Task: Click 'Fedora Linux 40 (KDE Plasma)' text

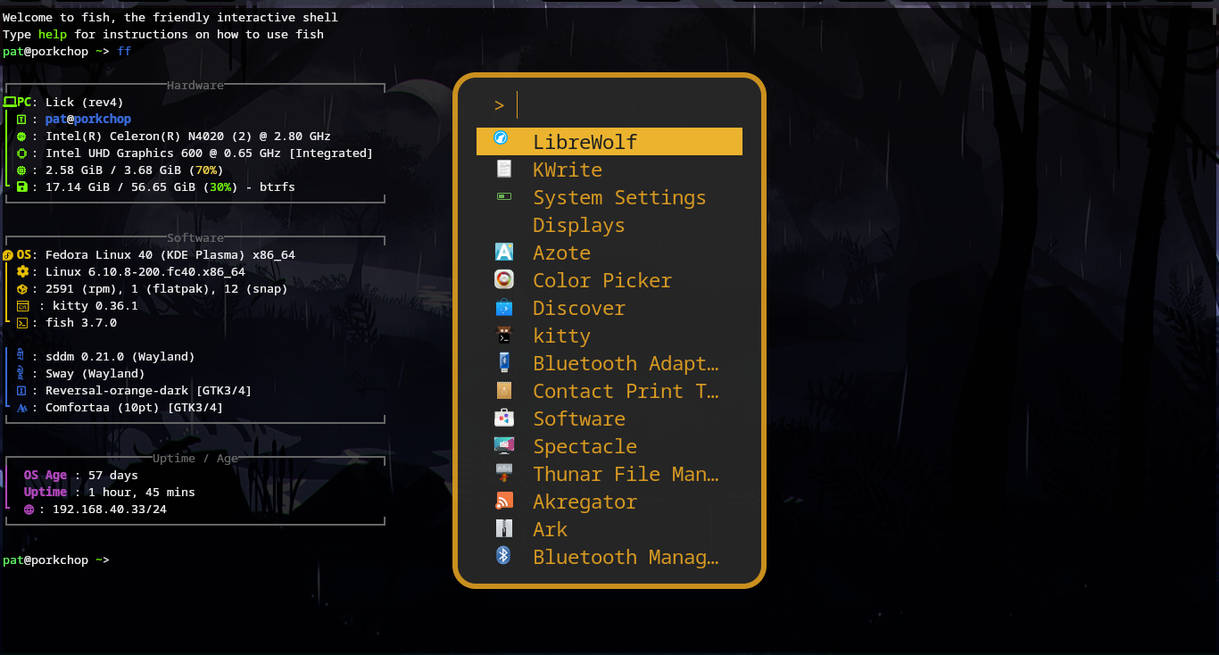Action: tap(170, 255)
